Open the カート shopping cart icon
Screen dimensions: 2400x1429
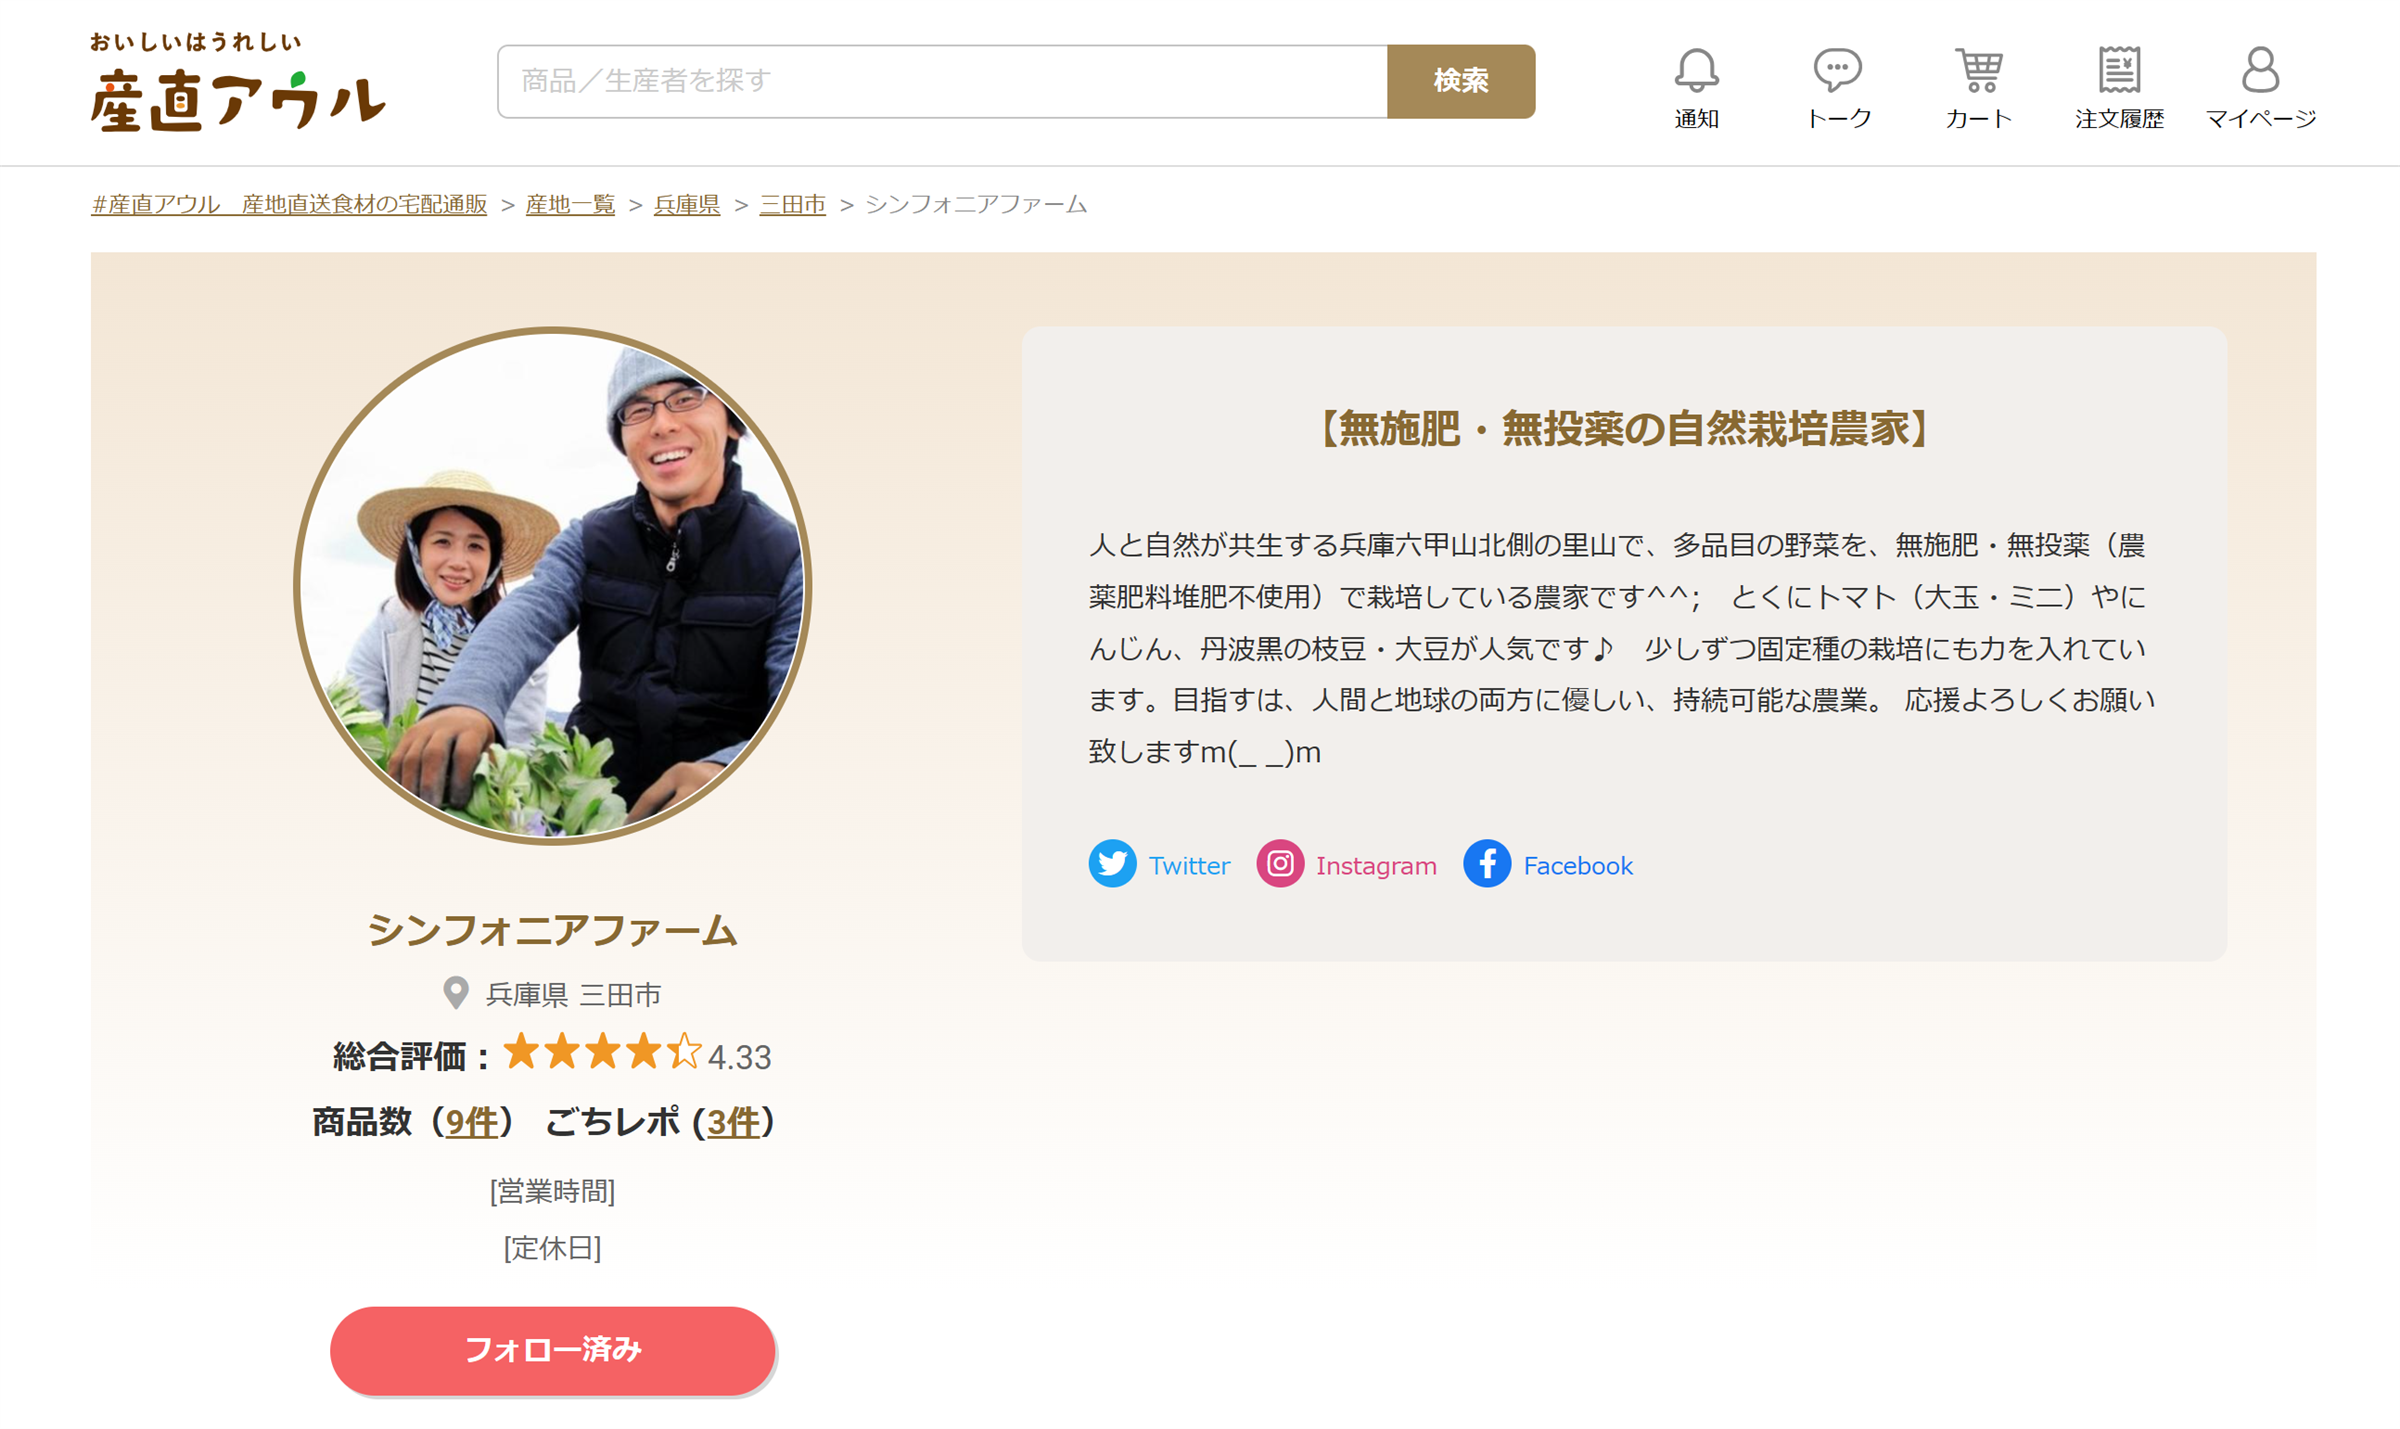click(x=1979, y=70)
